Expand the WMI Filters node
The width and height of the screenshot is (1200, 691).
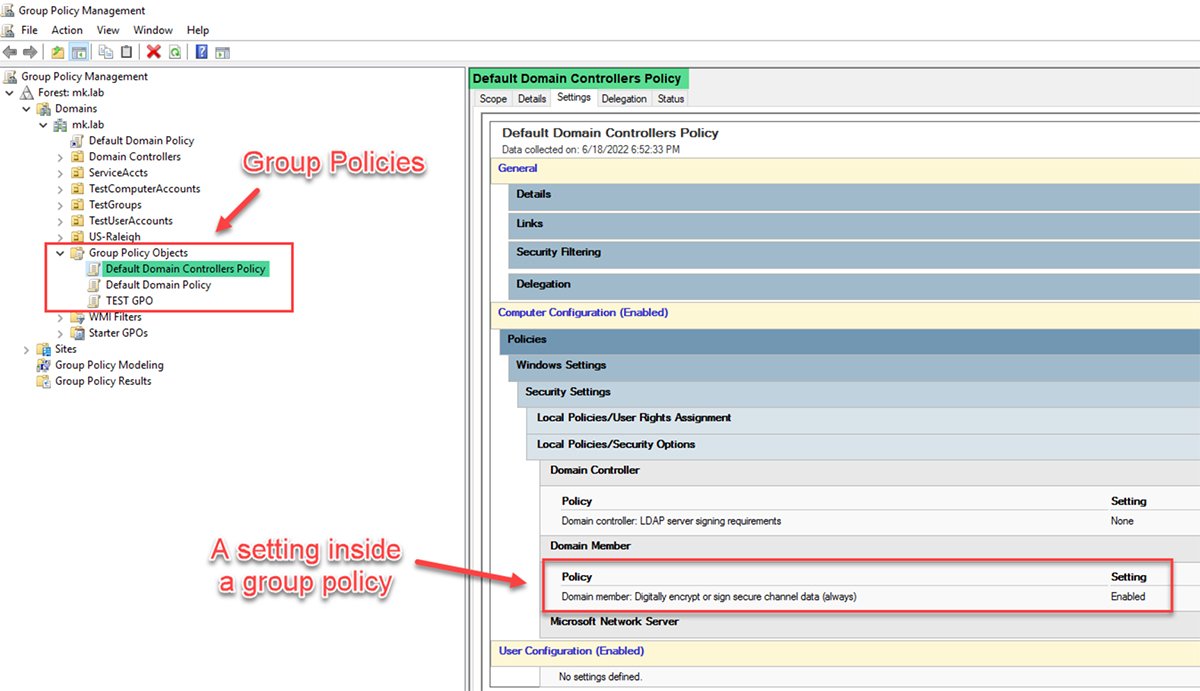tap(59, 316)
